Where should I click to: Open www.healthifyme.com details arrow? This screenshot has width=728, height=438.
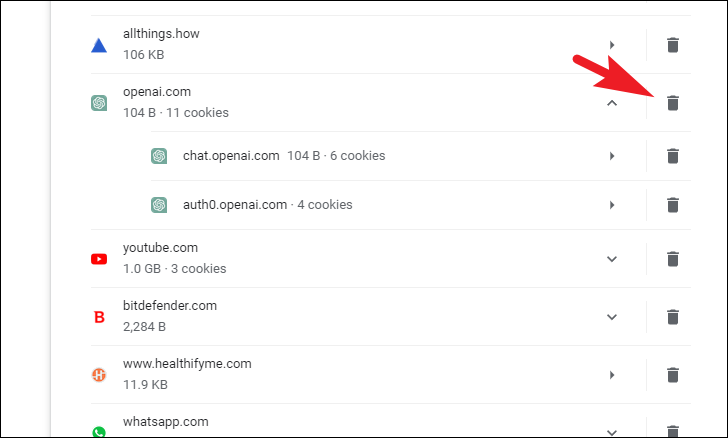coord(612,375)
